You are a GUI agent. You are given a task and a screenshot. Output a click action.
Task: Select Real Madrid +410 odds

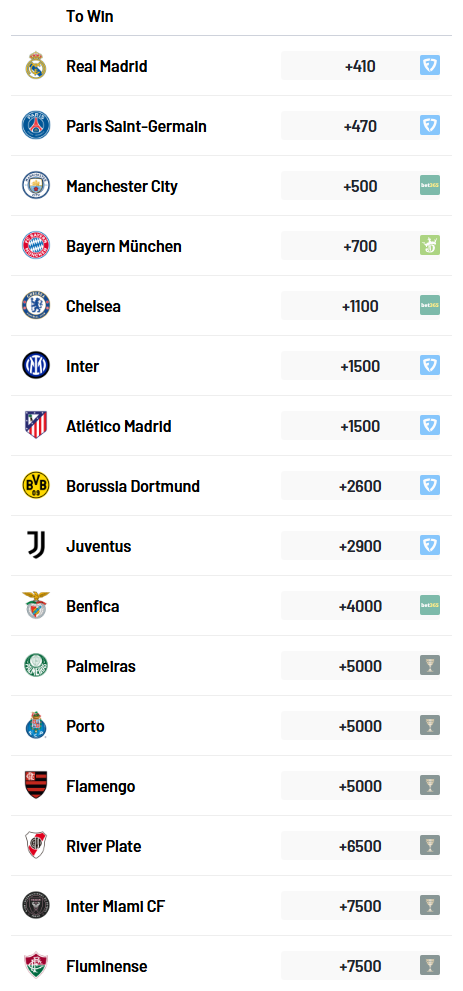point(351,66)
